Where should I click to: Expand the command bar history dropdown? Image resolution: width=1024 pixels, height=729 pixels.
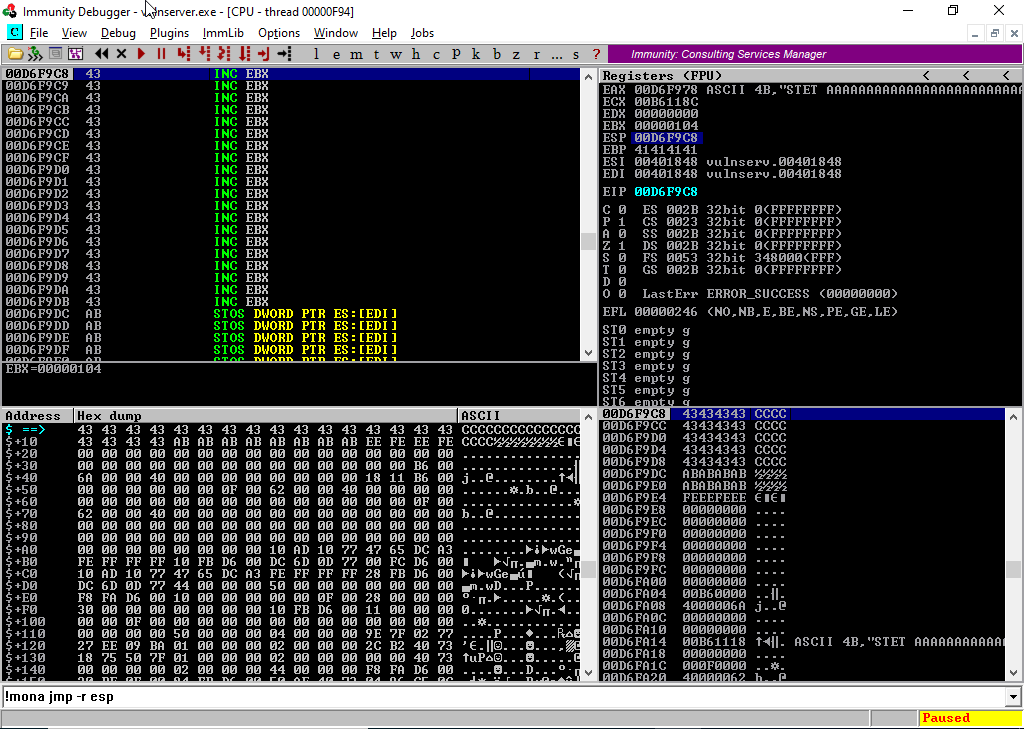point(1013,697)
